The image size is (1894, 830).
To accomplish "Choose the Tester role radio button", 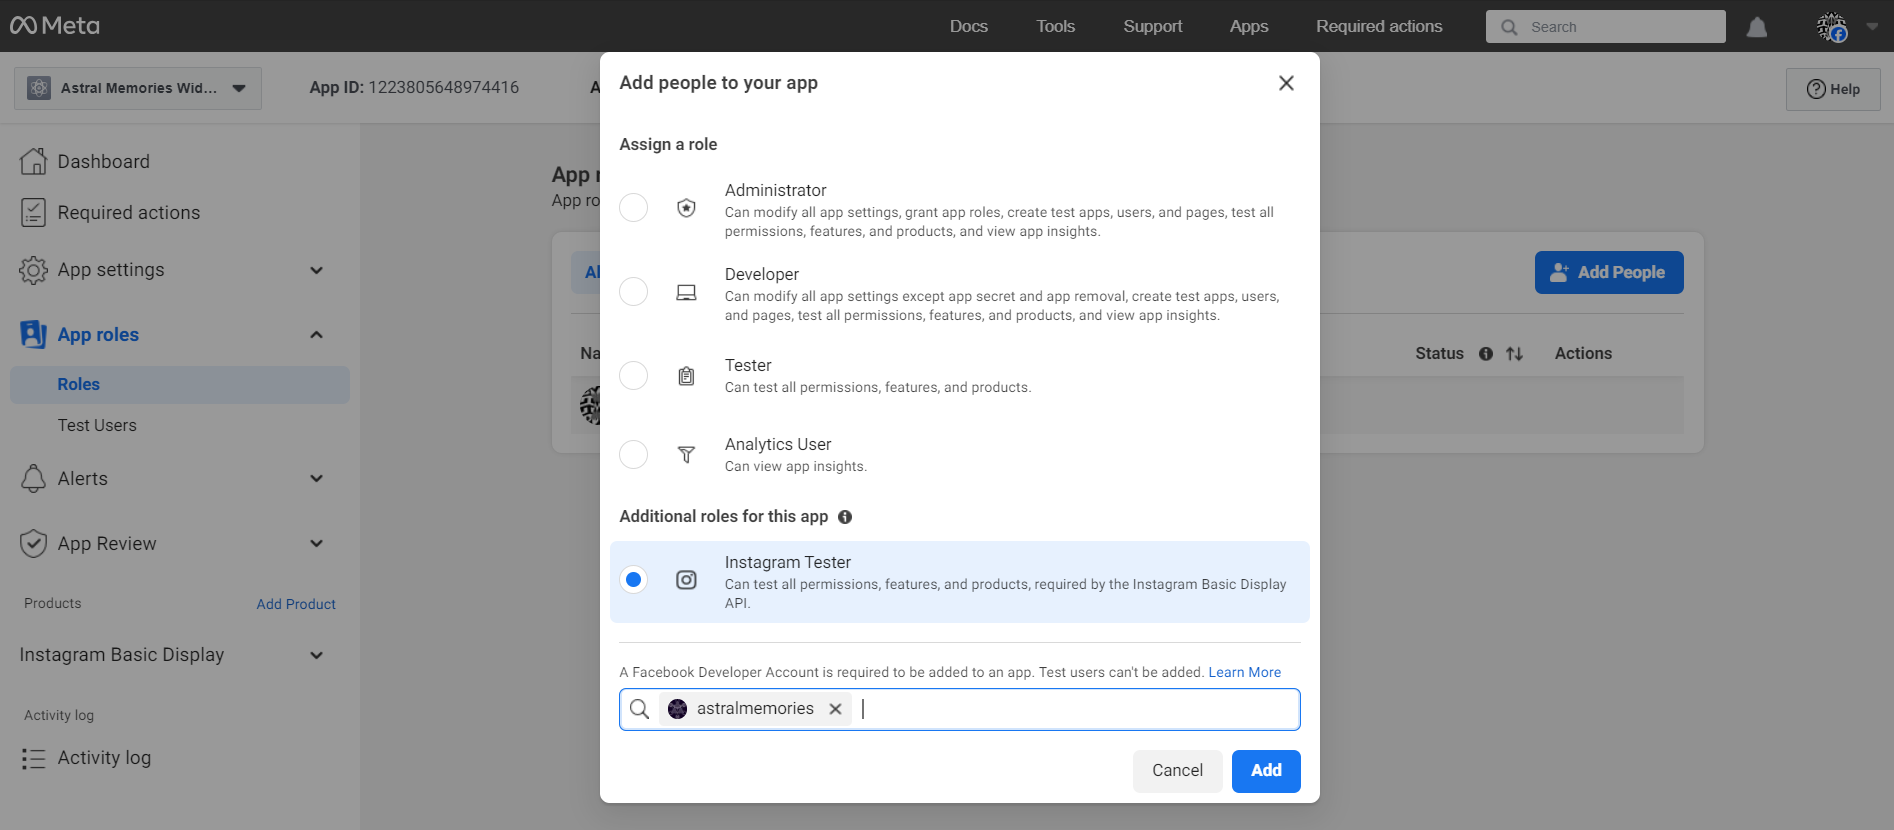I will 633,376.
